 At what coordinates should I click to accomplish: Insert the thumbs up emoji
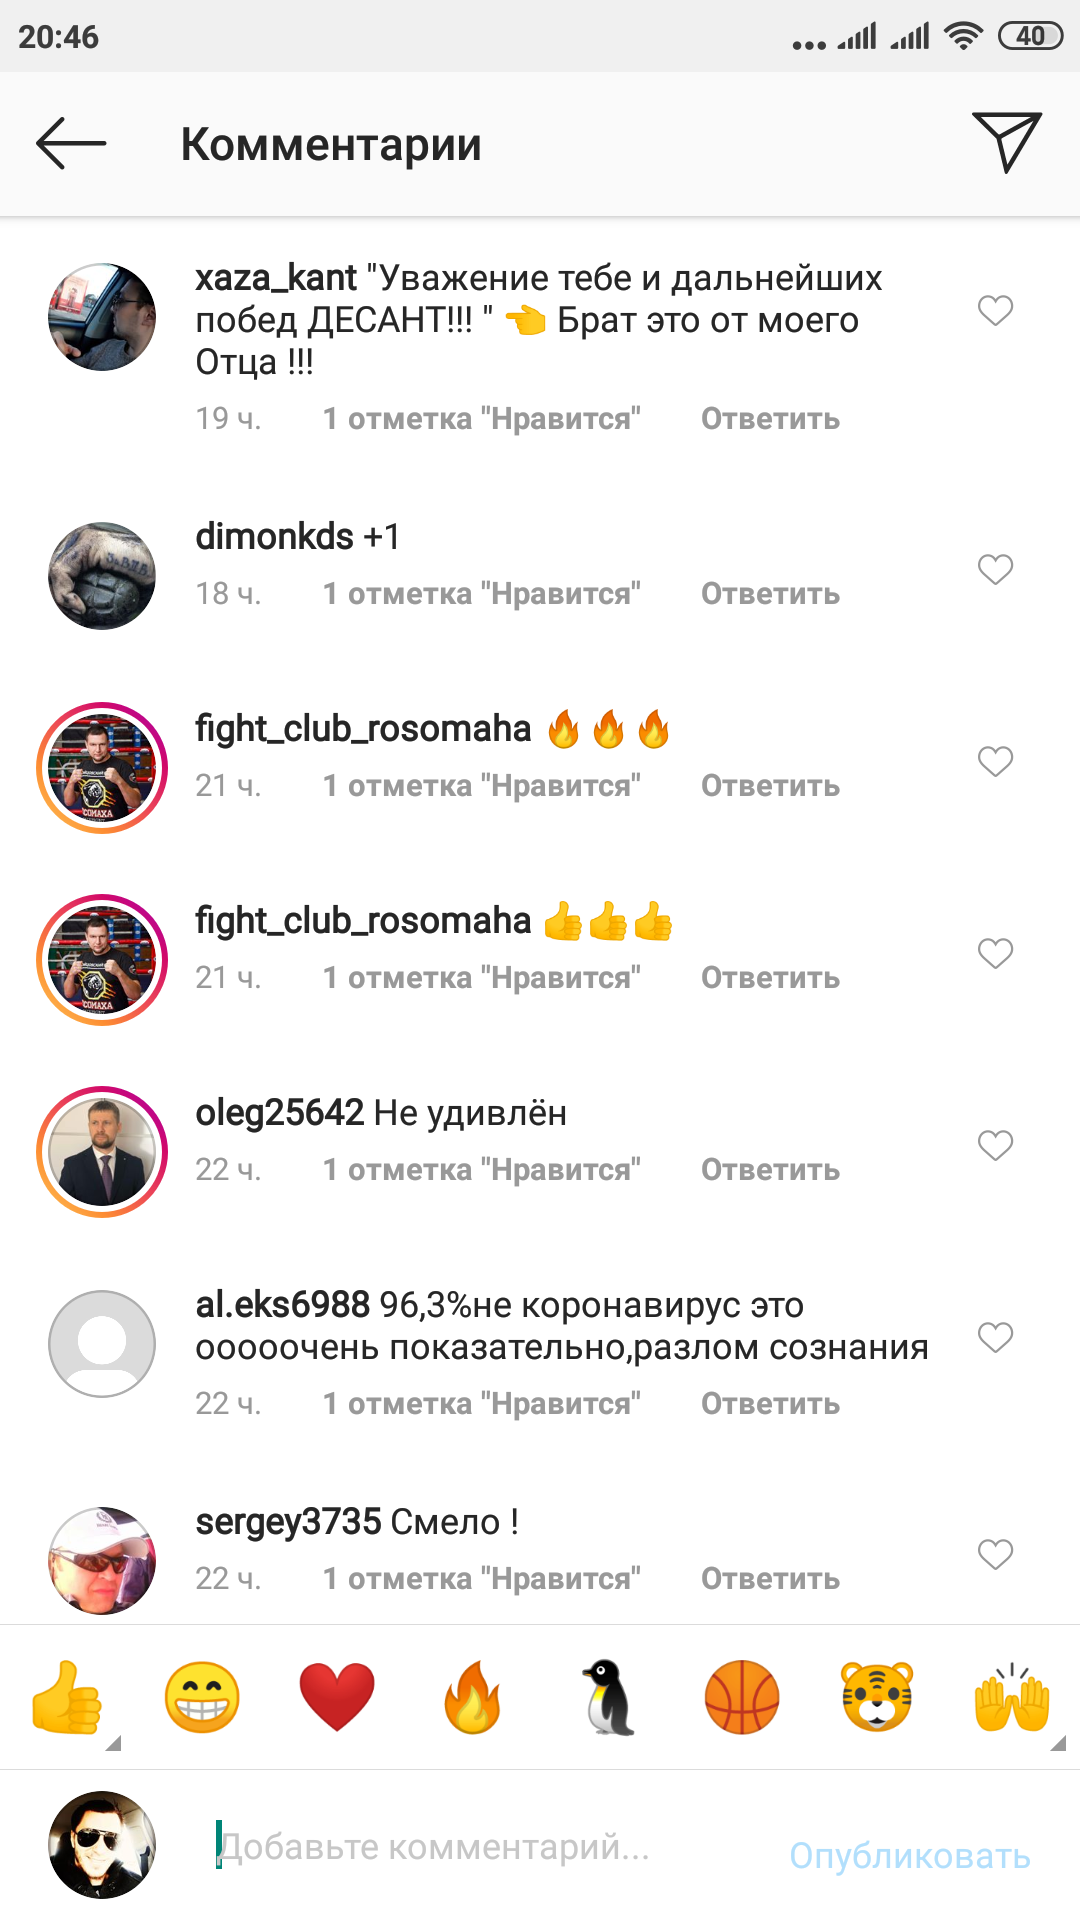[67, 1697]
